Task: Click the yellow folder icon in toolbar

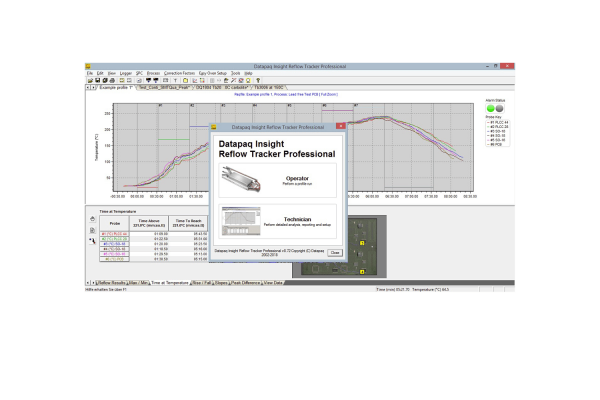Action: click(x=185, y=80)
